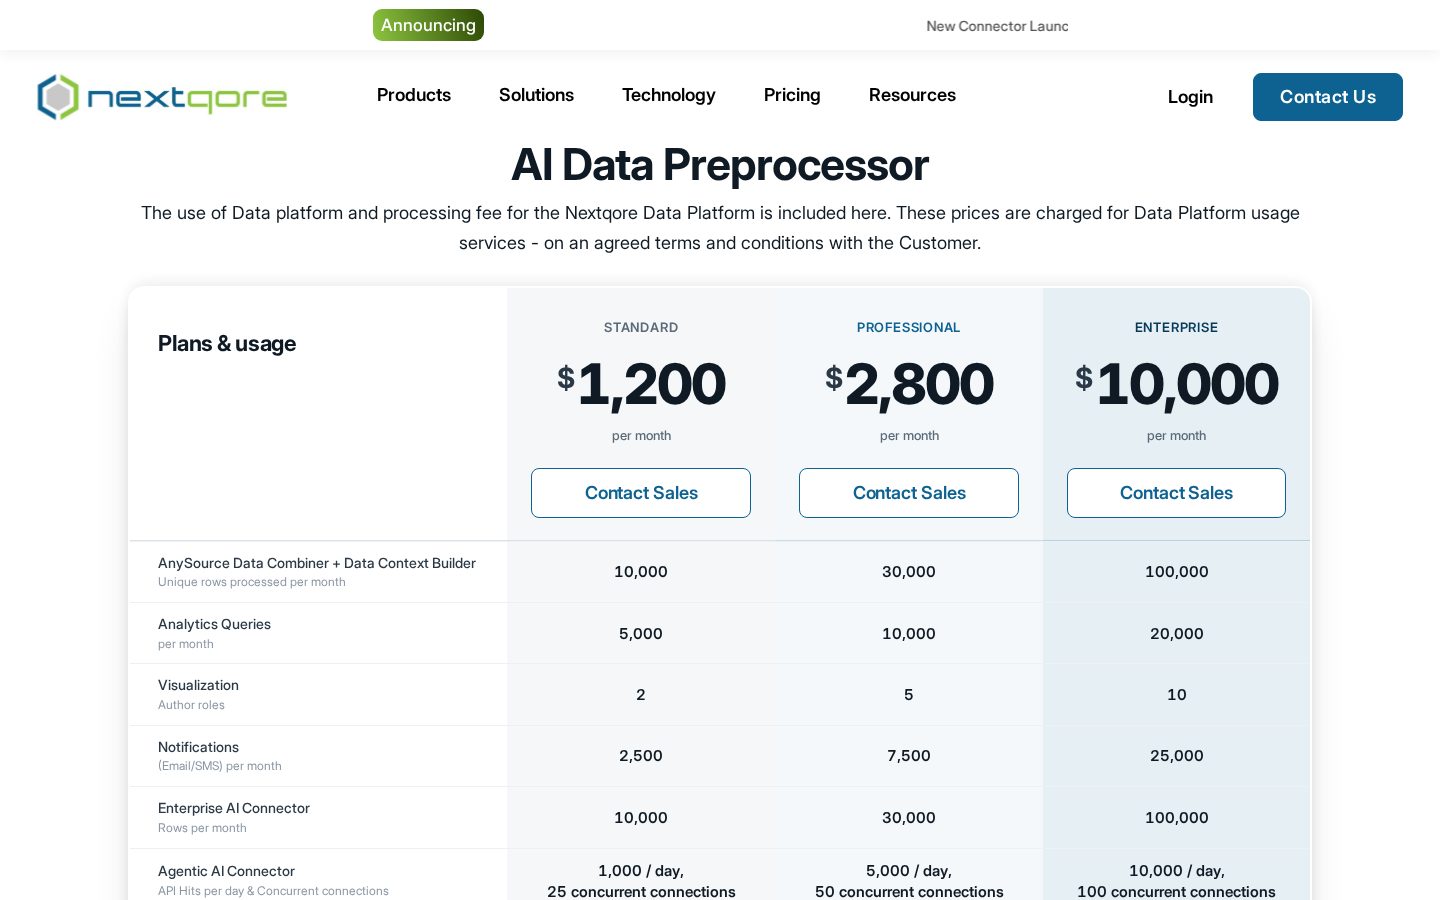Screen dimensions: 1440x900
Task: Click the Analytics Queries row label
Action: [214, 624]
